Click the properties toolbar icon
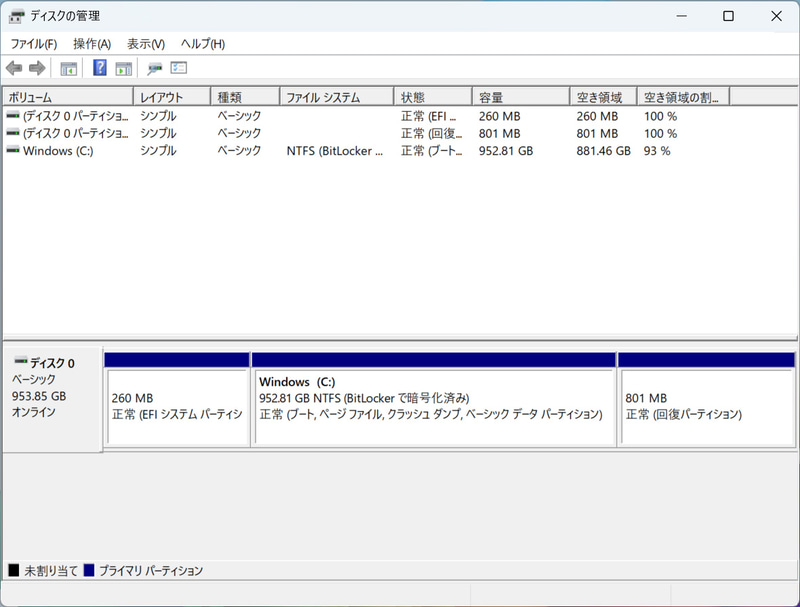The height and width of the screenshot is (607, 800). [153, 67]
